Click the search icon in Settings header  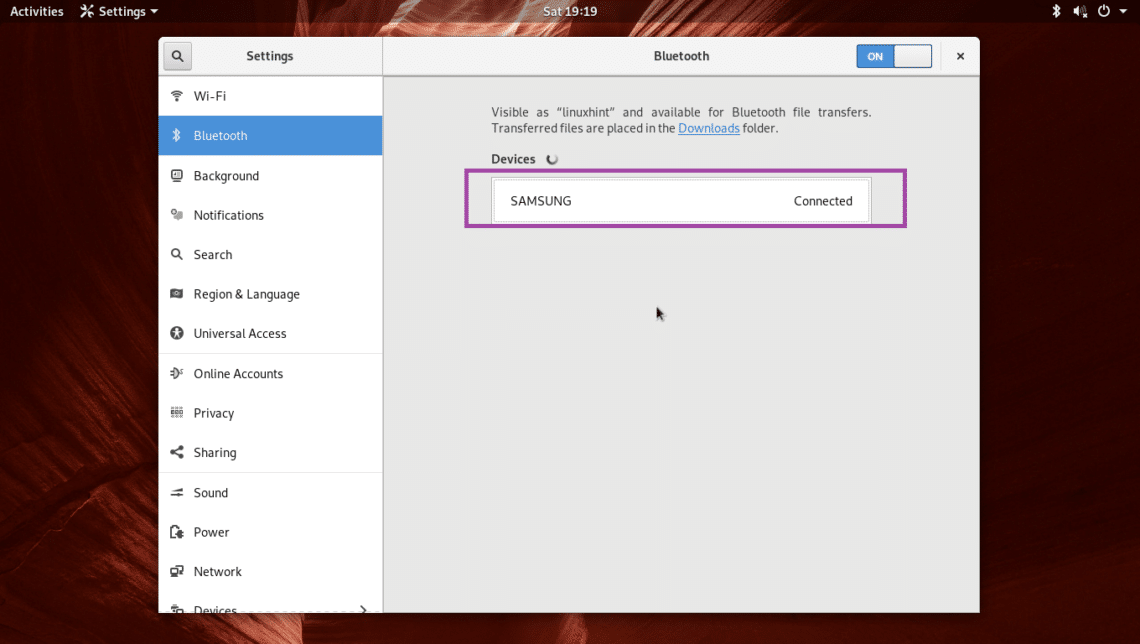tap(177, 56)
